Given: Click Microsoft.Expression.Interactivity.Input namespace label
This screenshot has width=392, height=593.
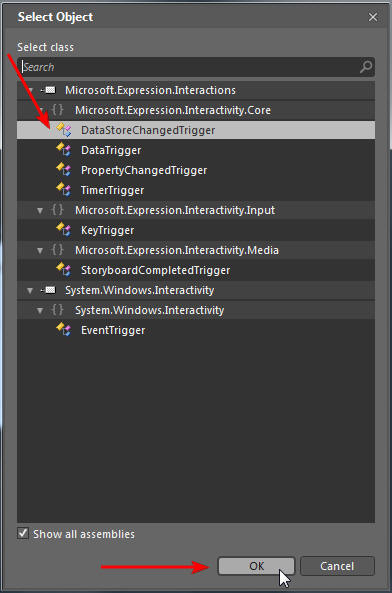Looking at the screenshot, I should [x=175, y=210].
